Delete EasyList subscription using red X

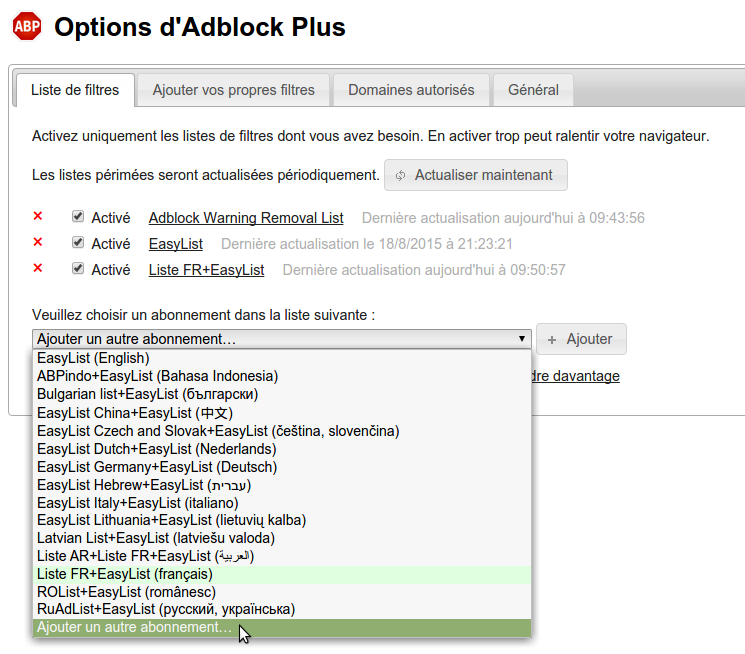click(x=38, y=242)
